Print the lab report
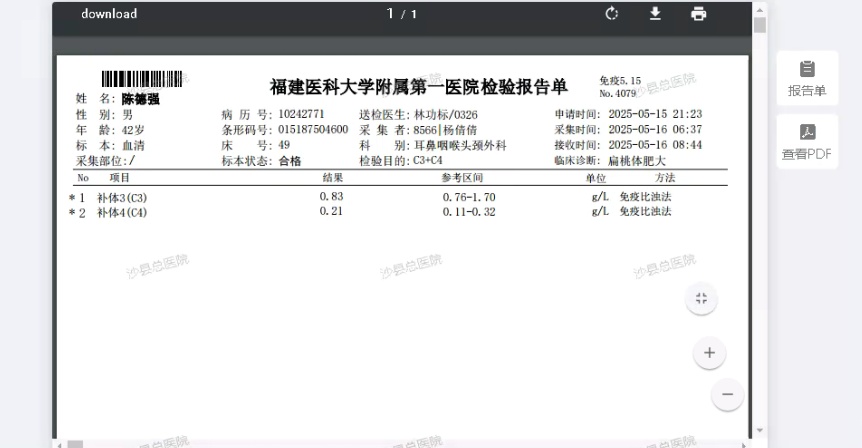Viewport: 862px width, 448px height. coord(698,14)
